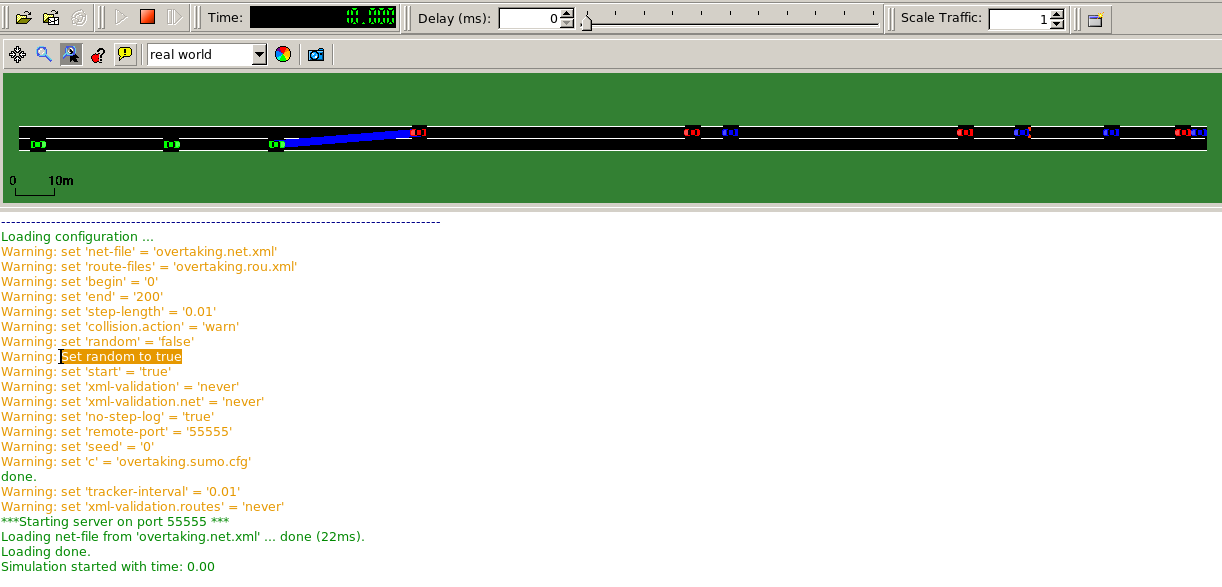Click the warning line setting 'step-length'
The width and height of the screenshot is (1222, 587).
click(109, 312)
